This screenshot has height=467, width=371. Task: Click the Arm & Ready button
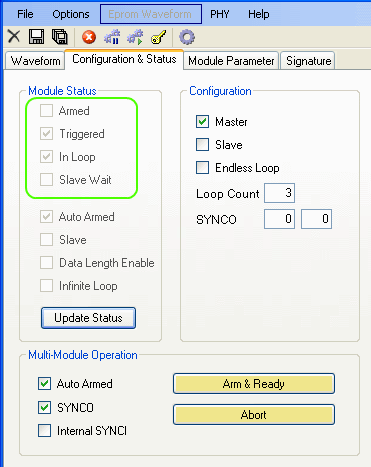tap(254, 384)
